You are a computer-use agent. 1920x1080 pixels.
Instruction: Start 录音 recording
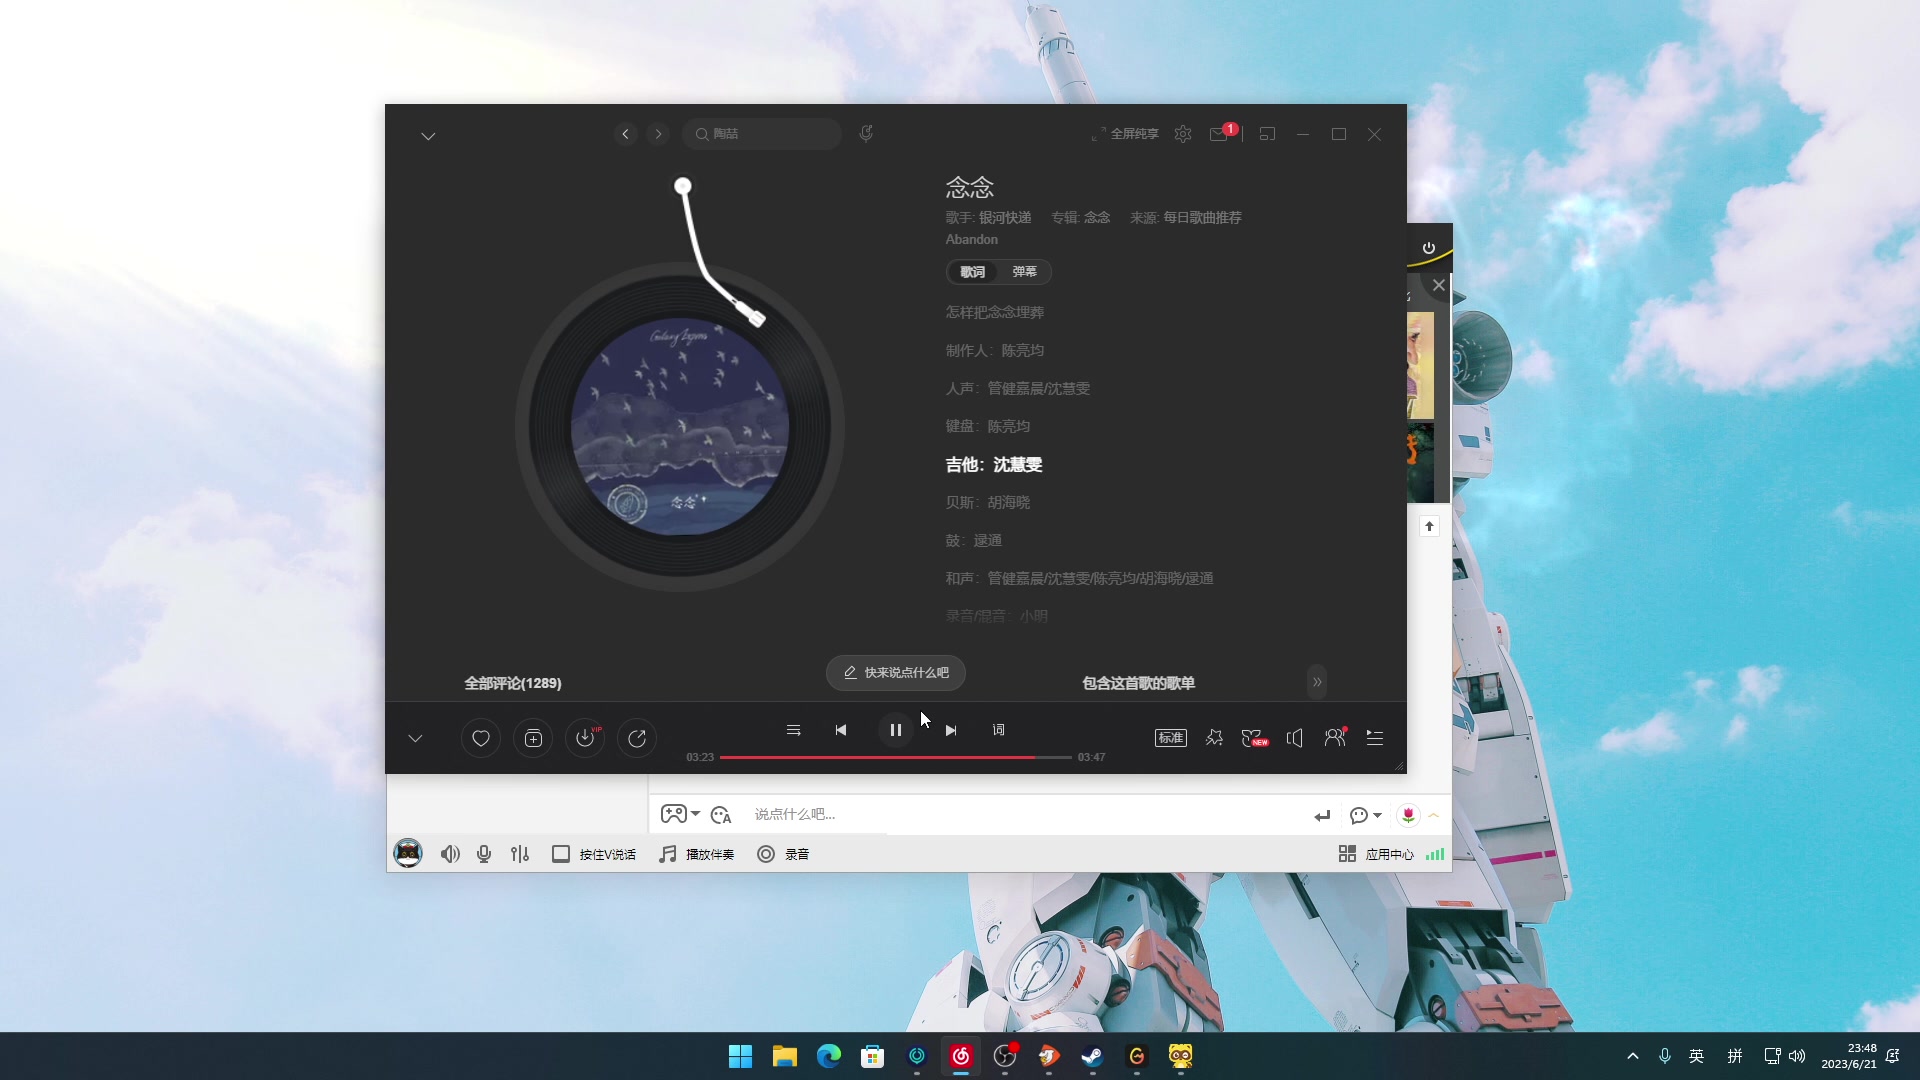[x=784, y=854]
